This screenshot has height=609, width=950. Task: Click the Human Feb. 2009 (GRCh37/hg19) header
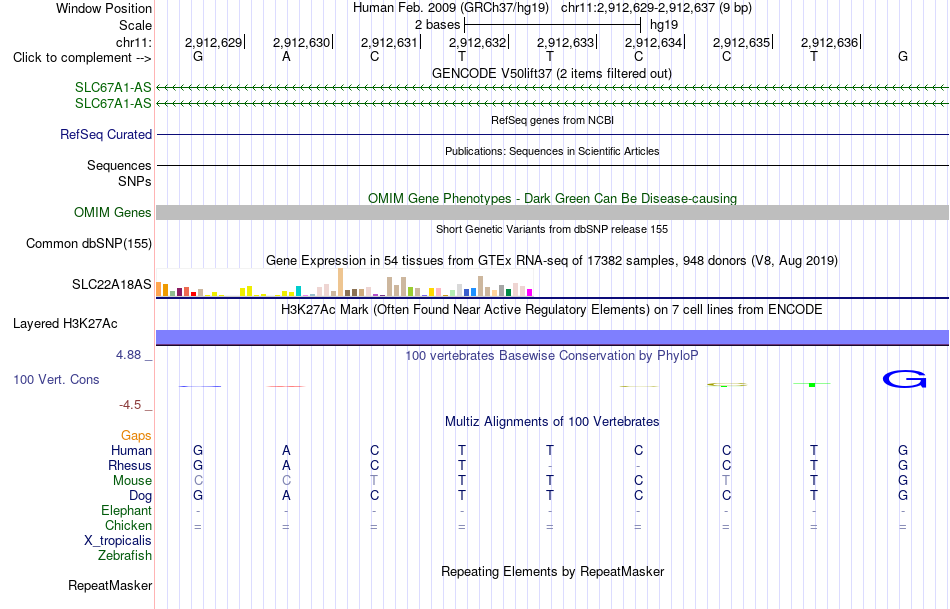pyautogui.click(x=451, y=8)
